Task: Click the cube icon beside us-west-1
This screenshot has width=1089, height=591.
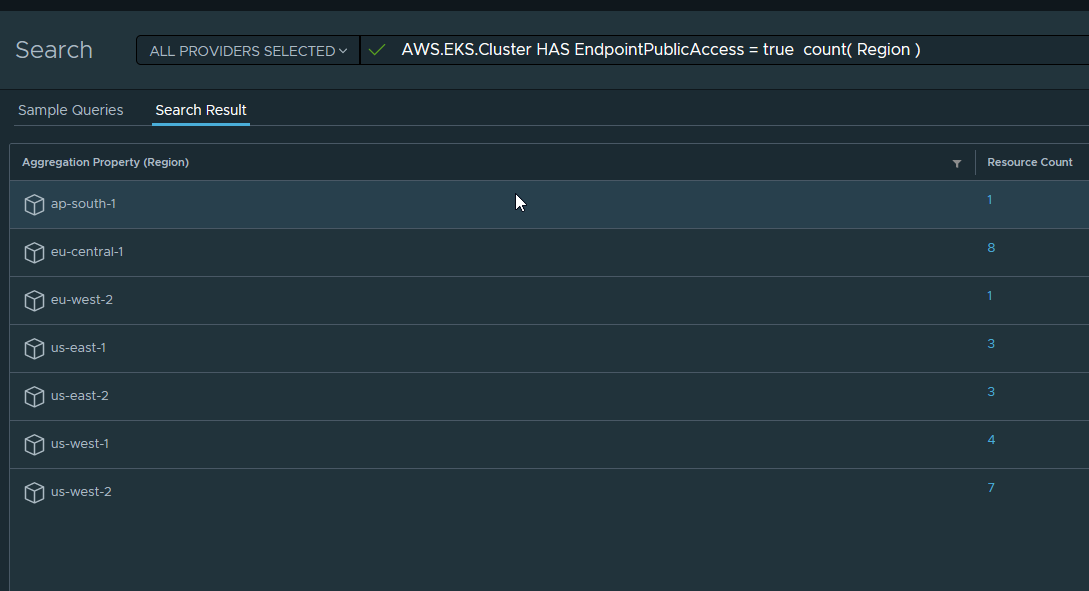Action: click(x=35, y=445)
